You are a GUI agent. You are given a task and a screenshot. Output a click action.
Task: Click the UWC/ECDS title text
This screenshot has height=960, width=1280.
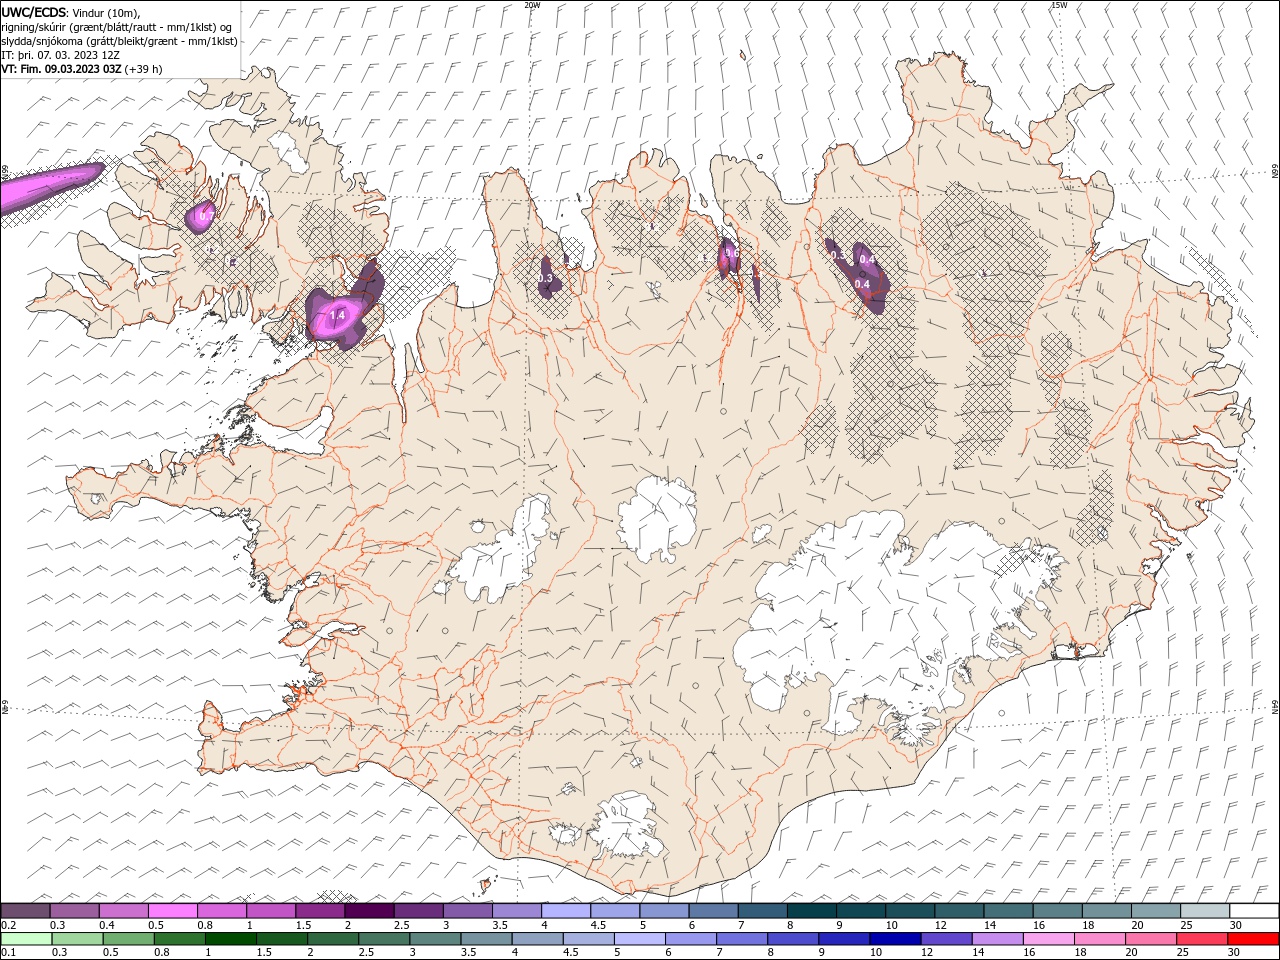click(x=34, y=12)
